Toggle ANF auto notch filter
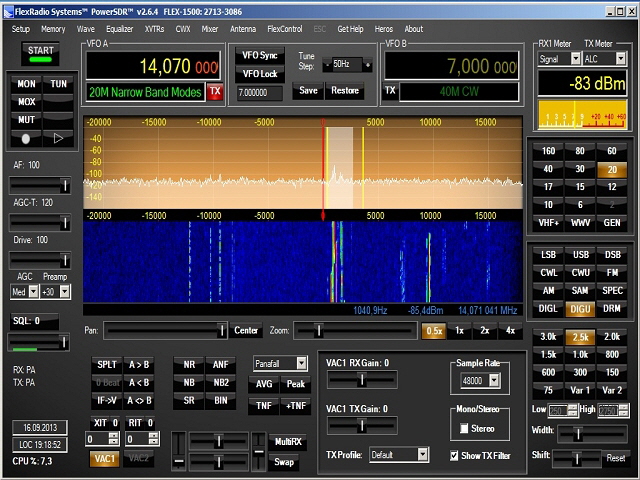 tap(220, 365)
